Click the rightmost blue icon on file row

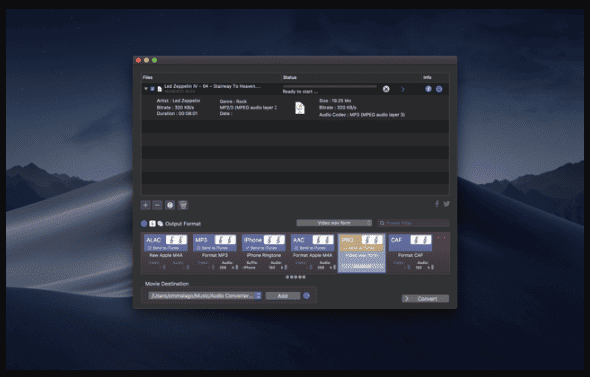point(439,89)
